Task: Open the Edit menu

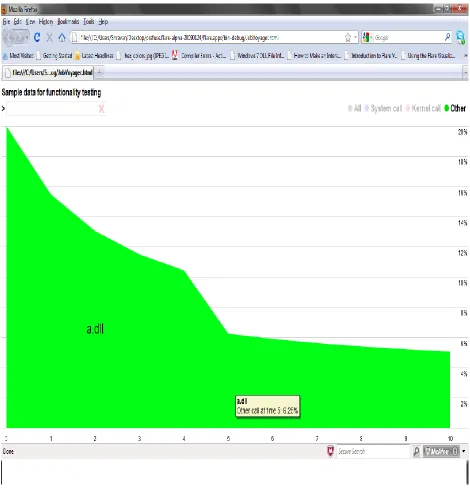Action: [x=17, y=22]
